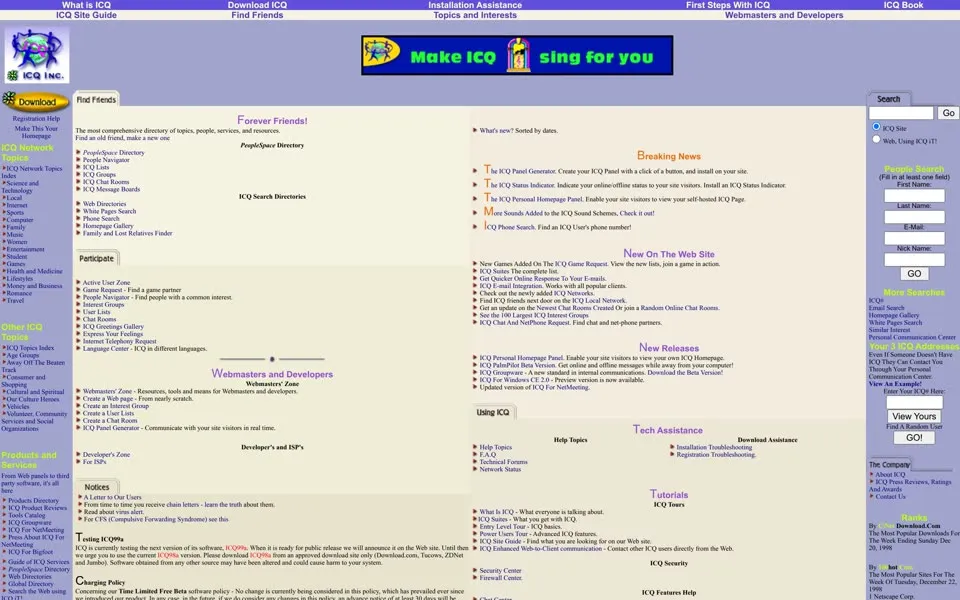The width and height of the screenshot is (960, 600).
Task: Open the Make ICQ sing for you banner
Action: tap(517, 56)
